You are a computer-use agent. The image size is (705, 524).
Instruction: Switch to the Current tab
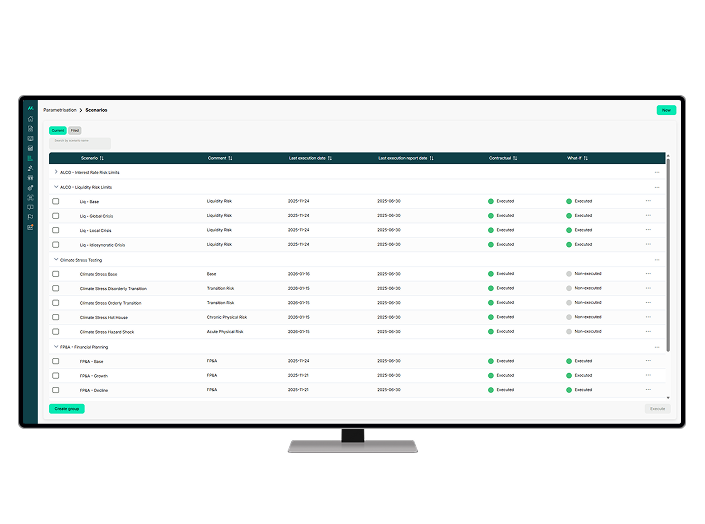click(x=57, y=130)
